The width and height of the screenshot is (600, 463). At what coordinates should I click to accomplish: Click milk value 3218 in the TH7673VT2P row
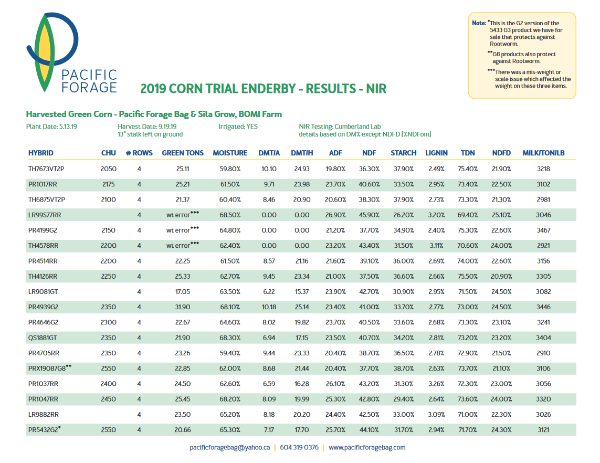[543, 169]
